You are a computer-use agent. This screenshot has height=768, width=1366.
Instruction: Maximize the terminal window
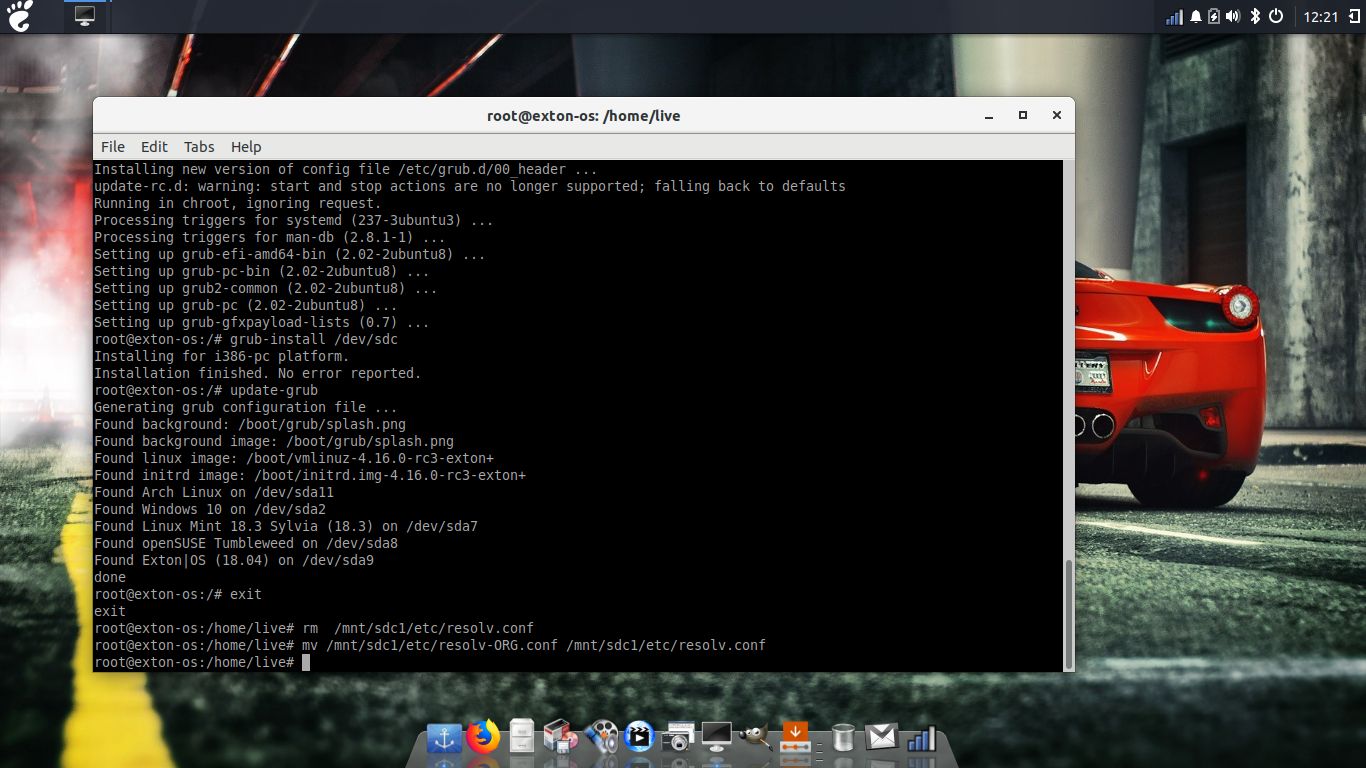coord(1022,116)
